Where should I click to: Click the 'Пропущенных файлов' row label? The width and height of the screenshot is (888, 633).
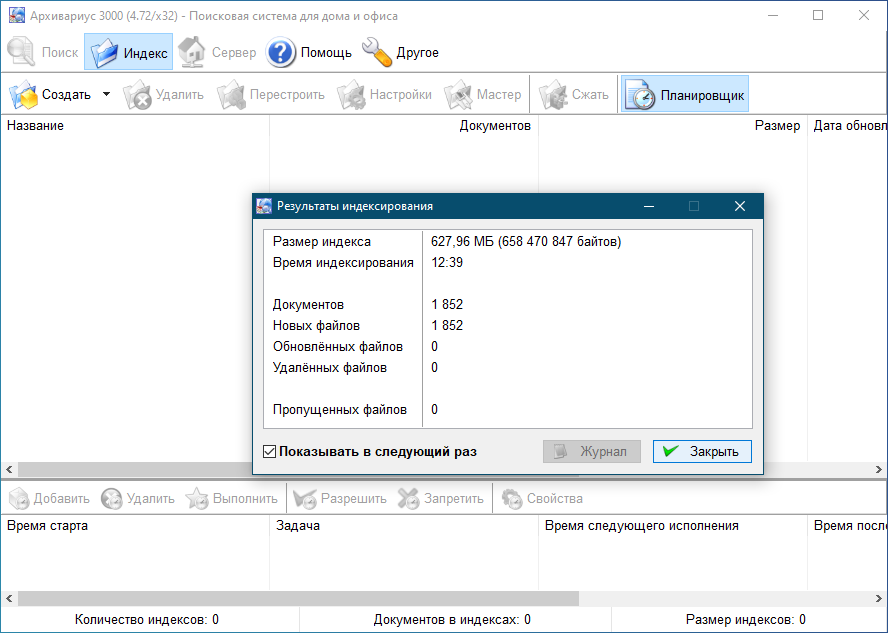[340, 409]
